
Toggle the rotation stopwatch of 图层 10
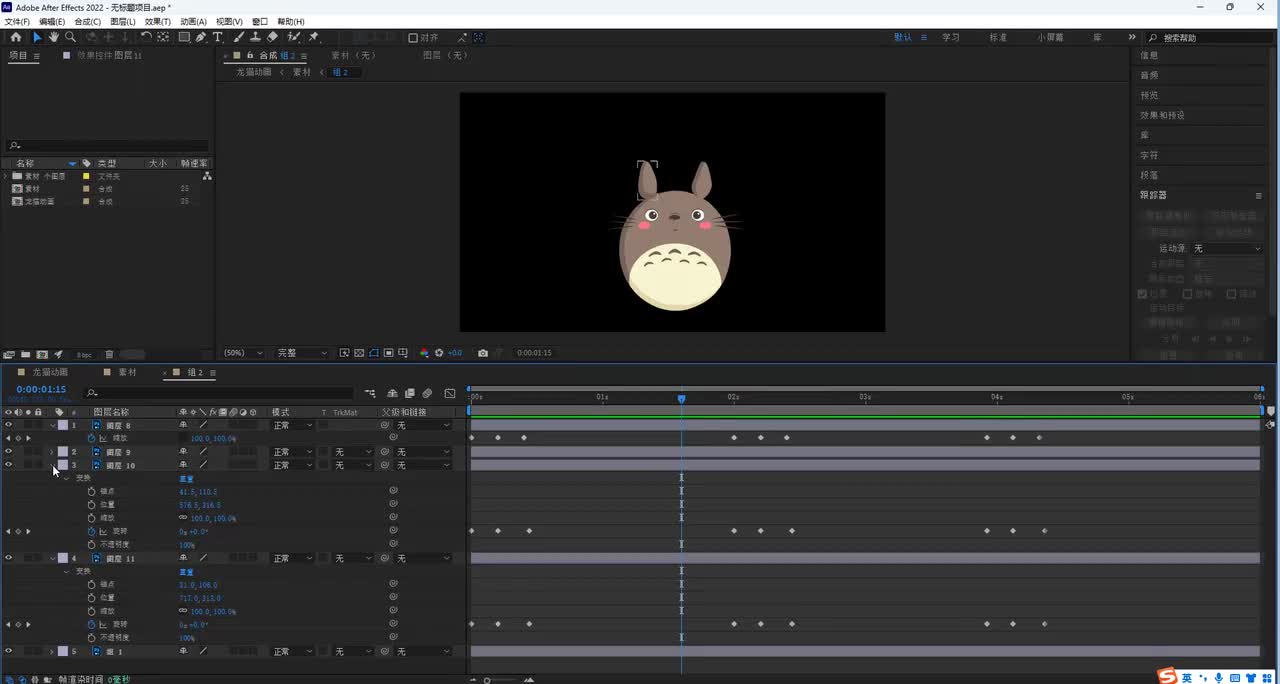pos(91,531)
